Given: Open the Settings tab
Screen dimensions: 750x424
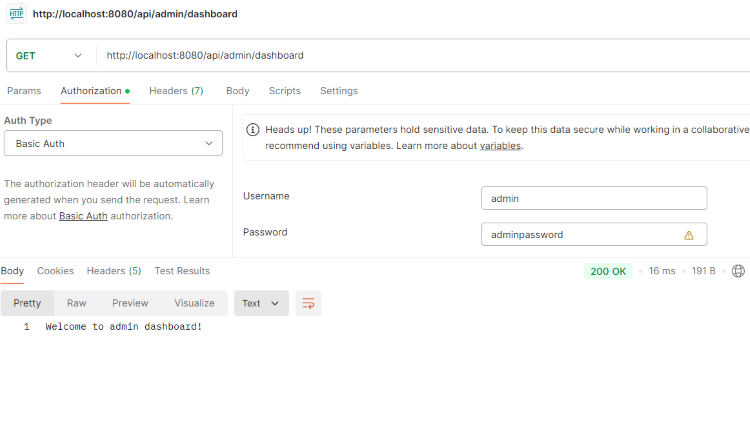Looking at the screenshot, I should point(338,91).
